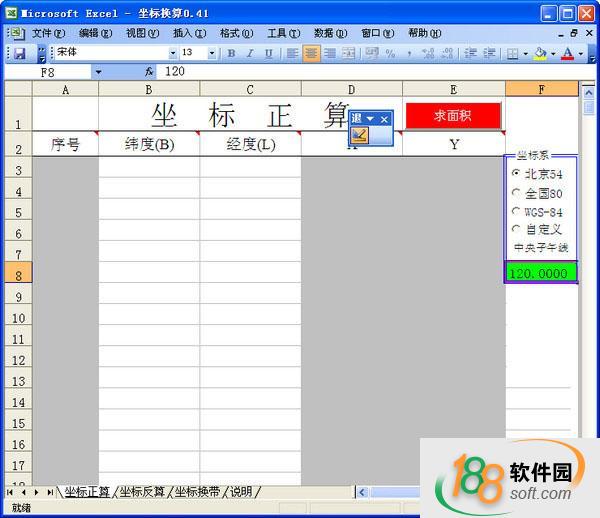The height and width of the screenshot is (518, 600).
Task: Toggle italic formatting
Action: tap(250, 53)
